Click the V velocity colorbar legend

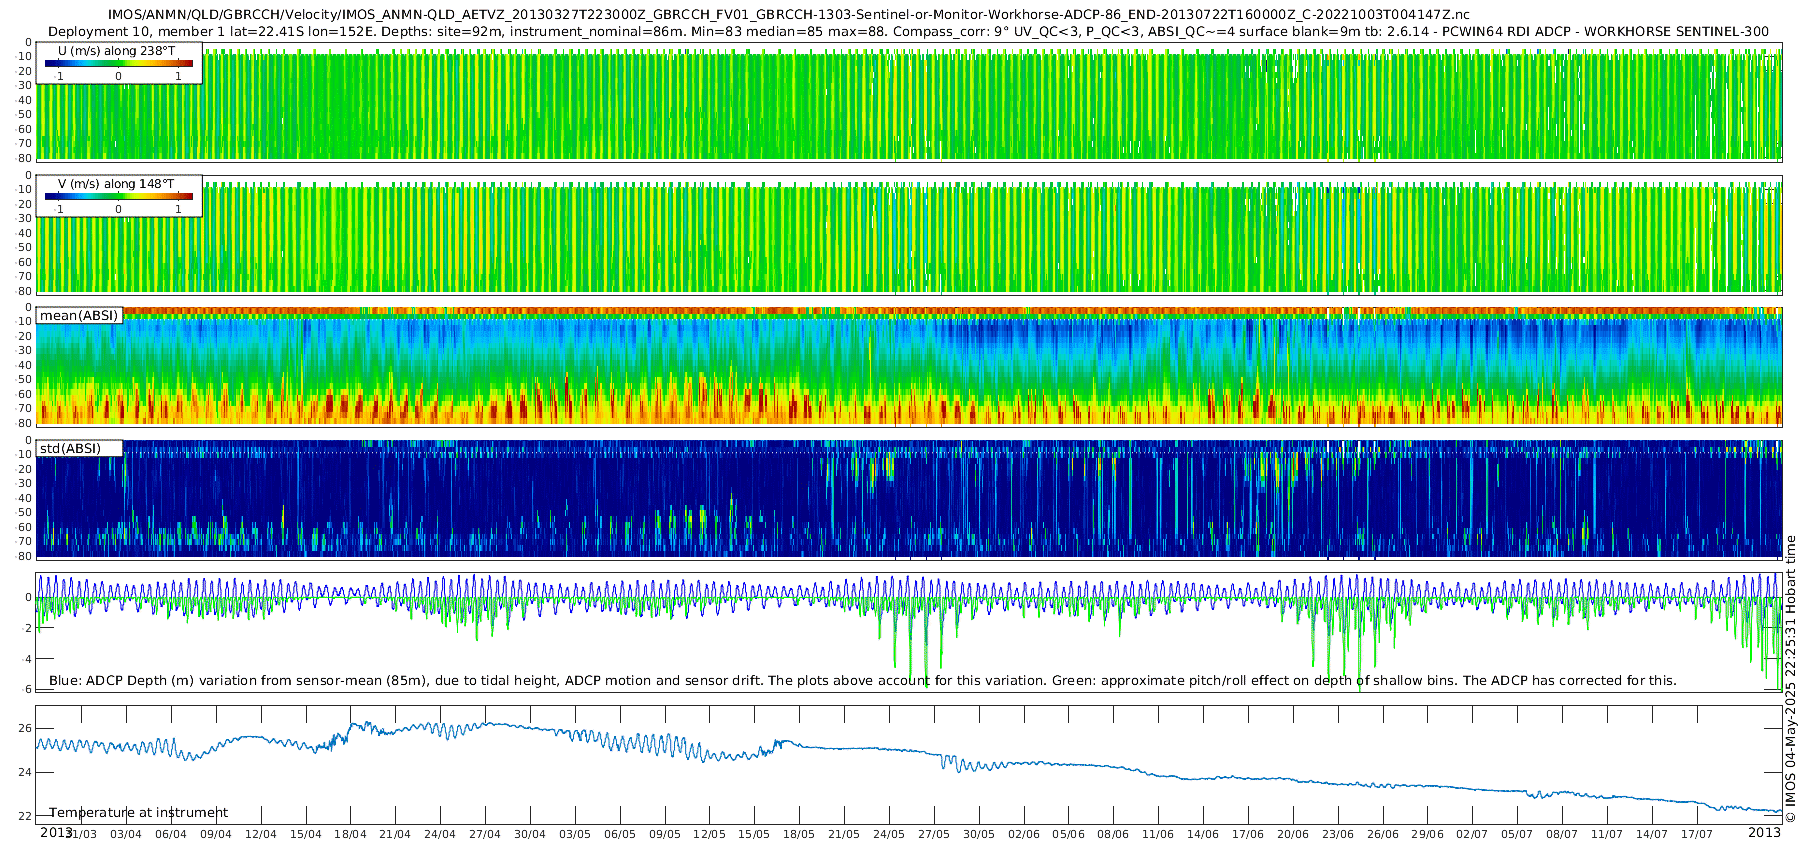coord(119,196)
